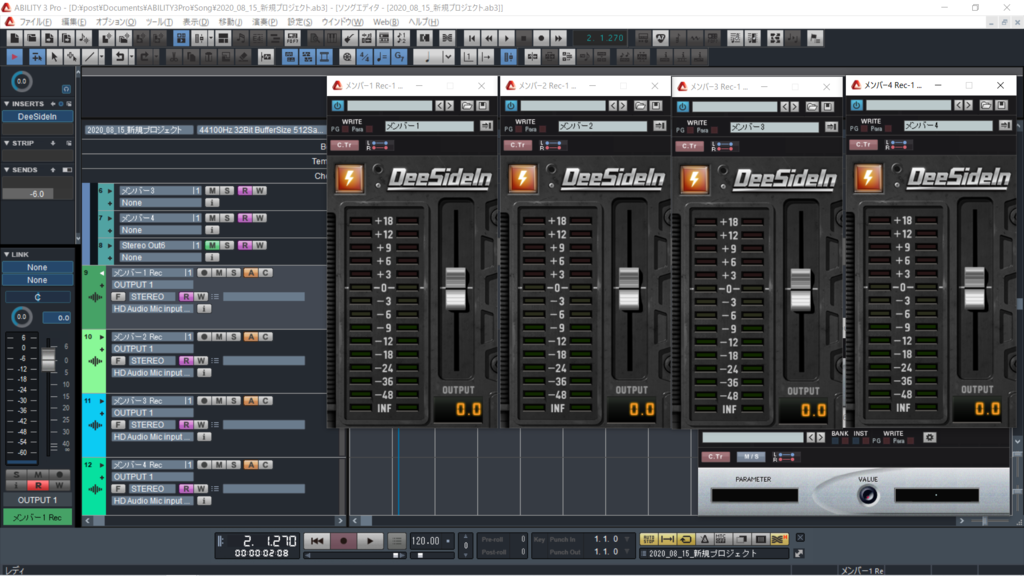
Task: Click the G7 chord icon
Action: point(400,57)
